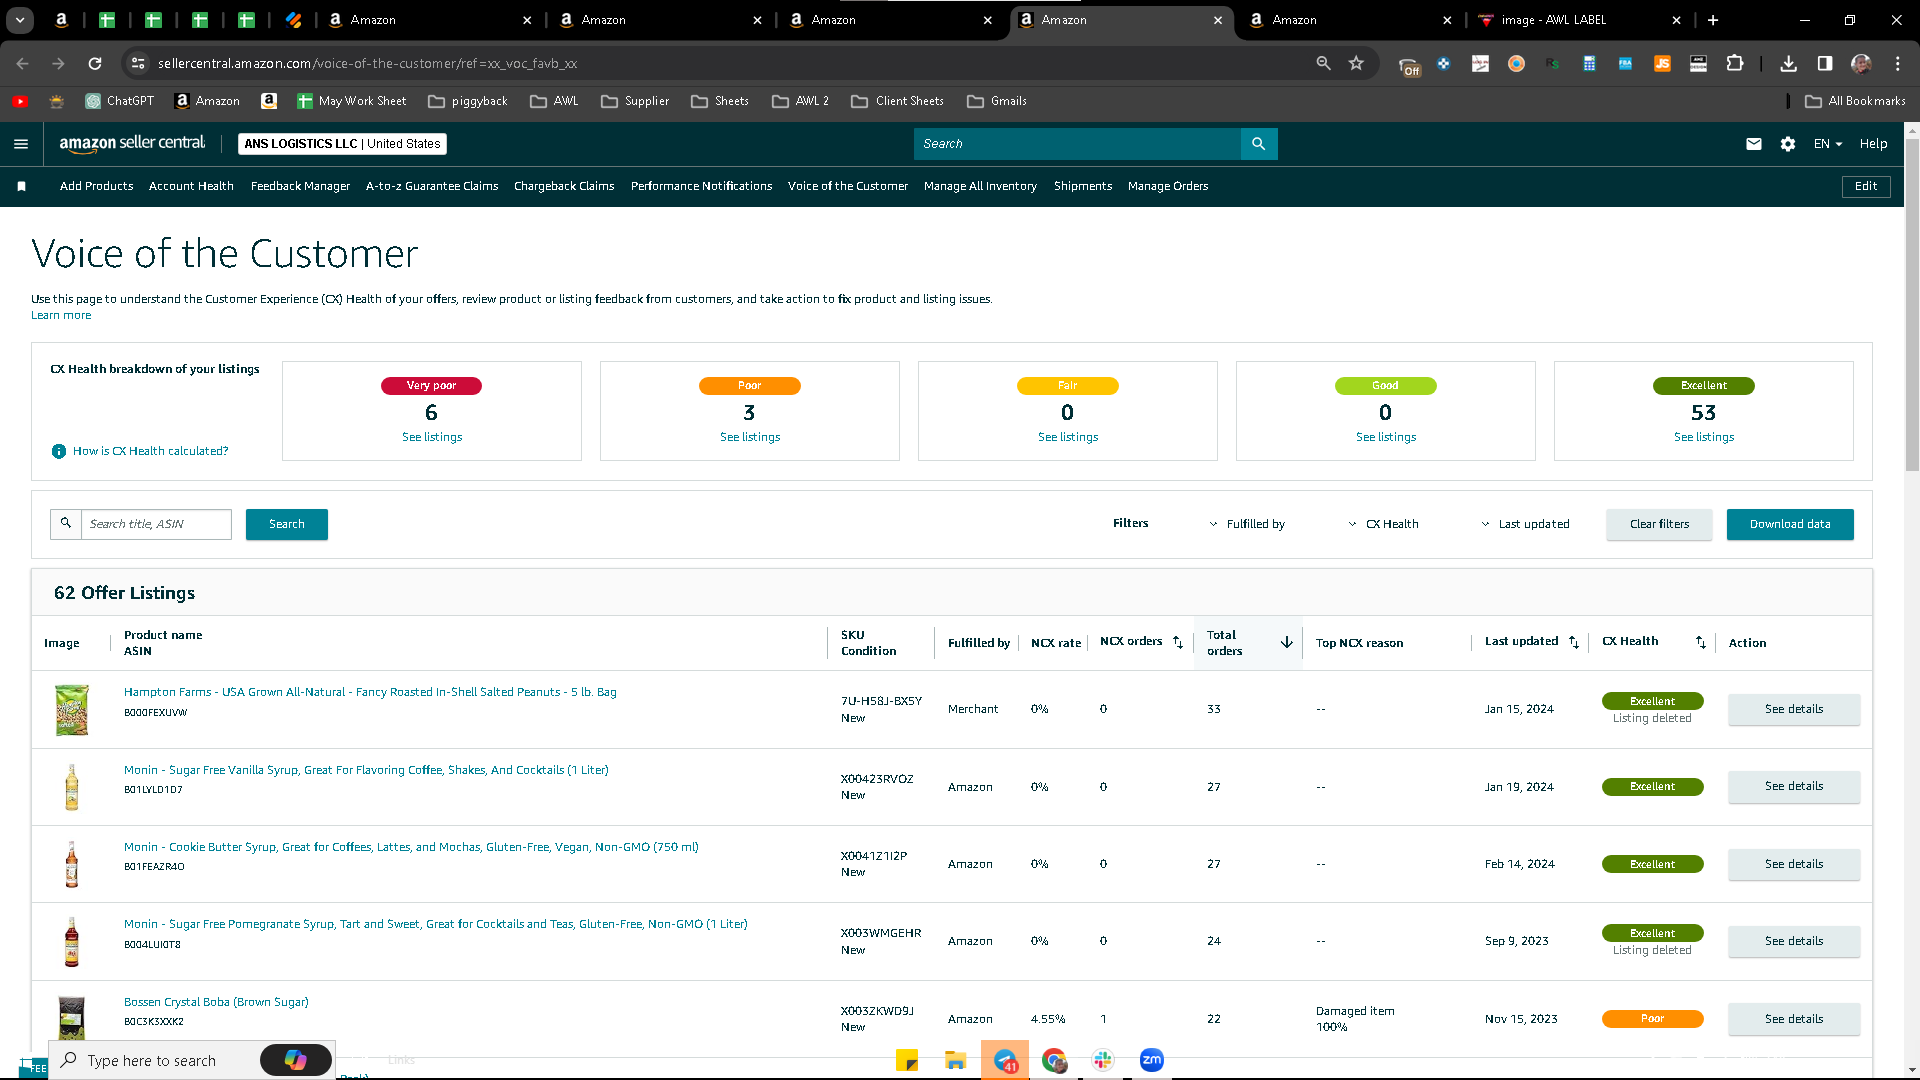Click Download data button
1920x1080 pixels.
1790,524
